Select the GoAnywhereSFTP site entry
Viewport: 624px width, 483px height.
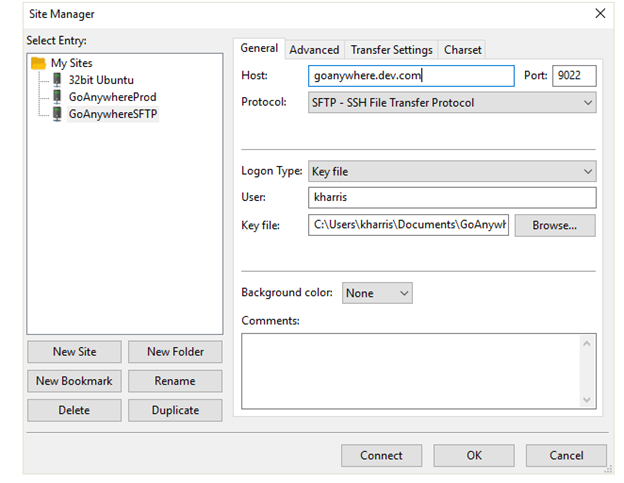point(113,114)
